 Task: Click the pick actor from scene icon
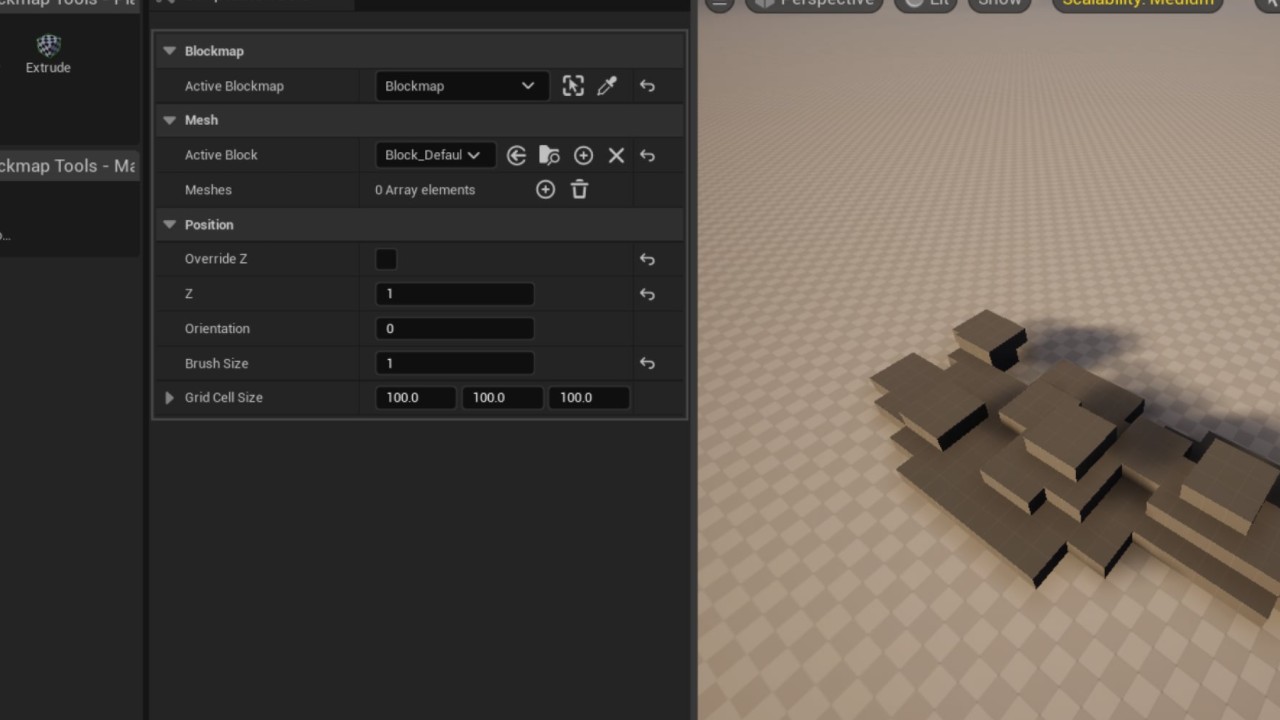(x=573, y=86)
